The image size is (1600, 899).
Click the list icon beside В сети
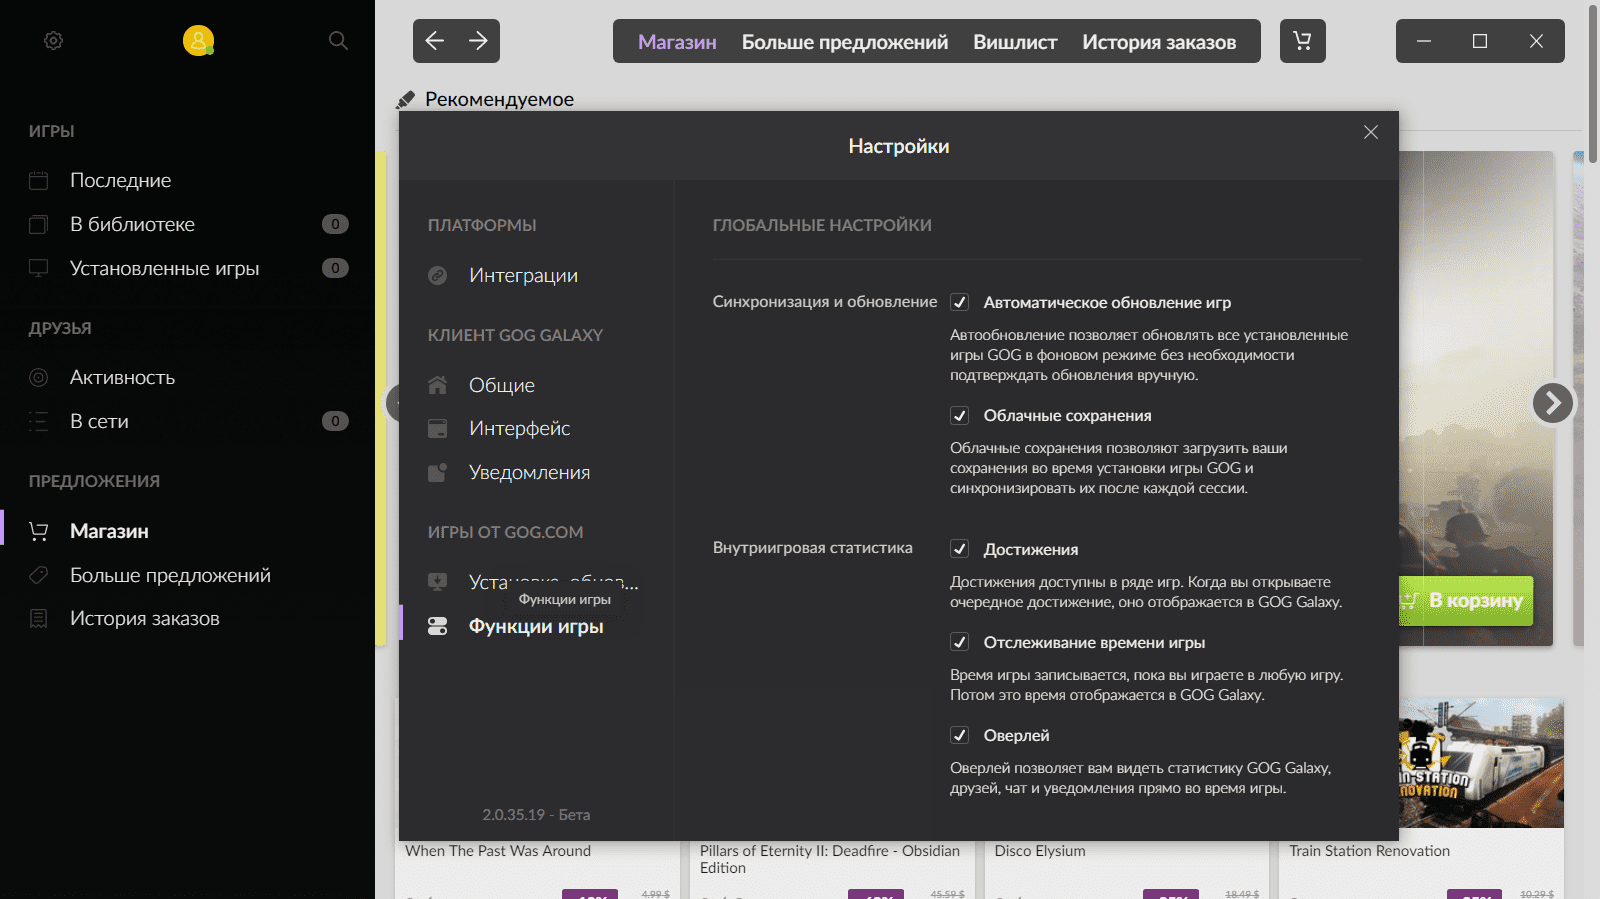pos(39,421)
